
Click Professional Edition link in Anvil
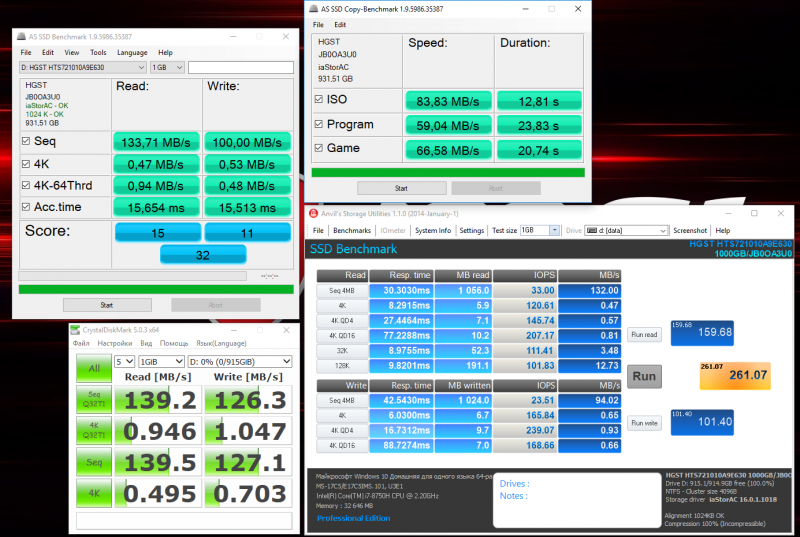pyautogui.click(x=354, y=518)
